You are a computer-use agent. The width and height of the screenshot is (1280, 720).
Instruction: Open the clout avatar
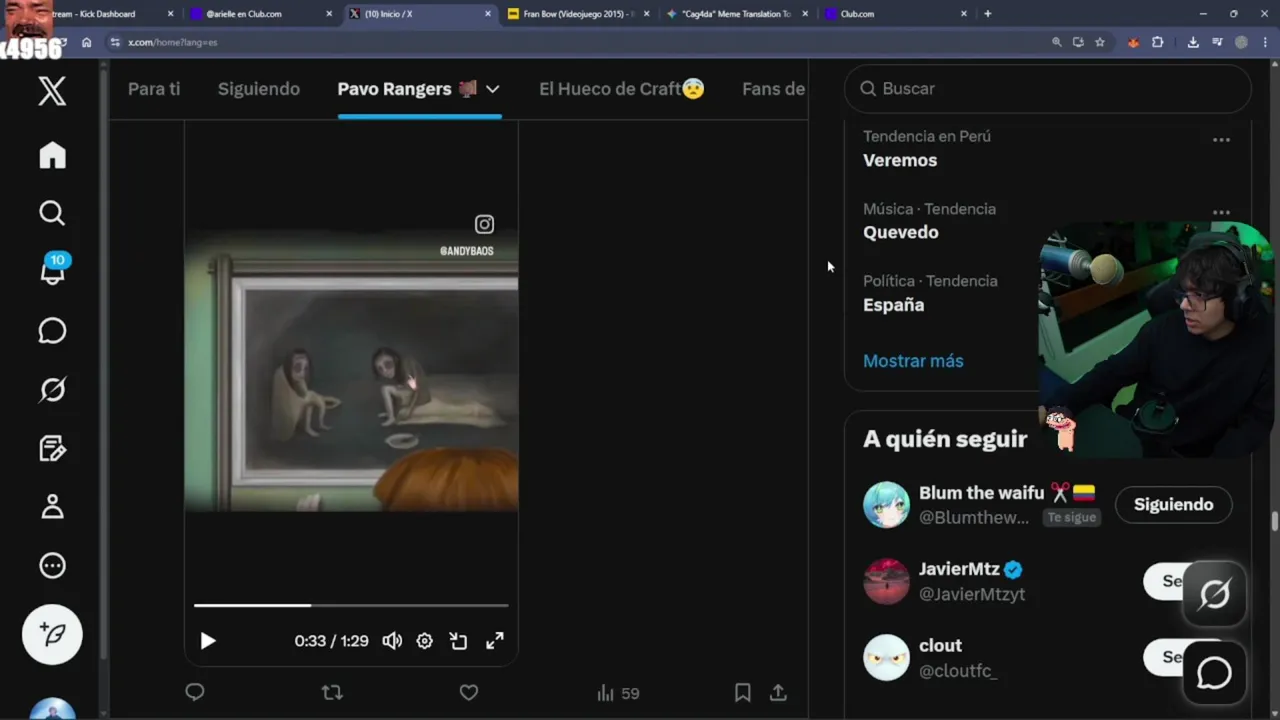coord(887,658)
